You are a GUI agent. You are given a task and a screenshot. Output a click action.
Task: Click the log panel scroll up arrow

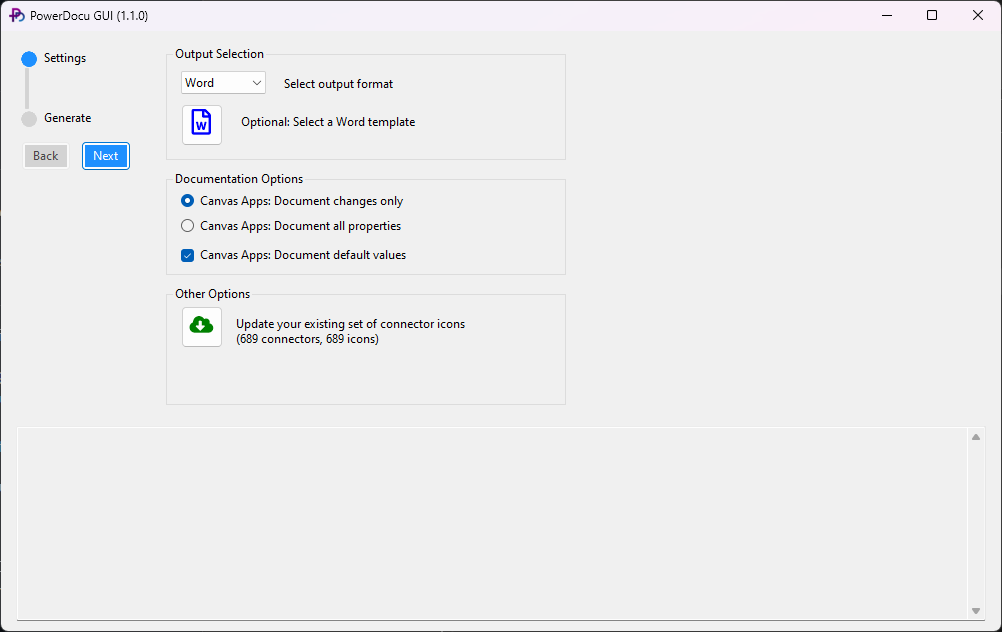coord(976,437)
